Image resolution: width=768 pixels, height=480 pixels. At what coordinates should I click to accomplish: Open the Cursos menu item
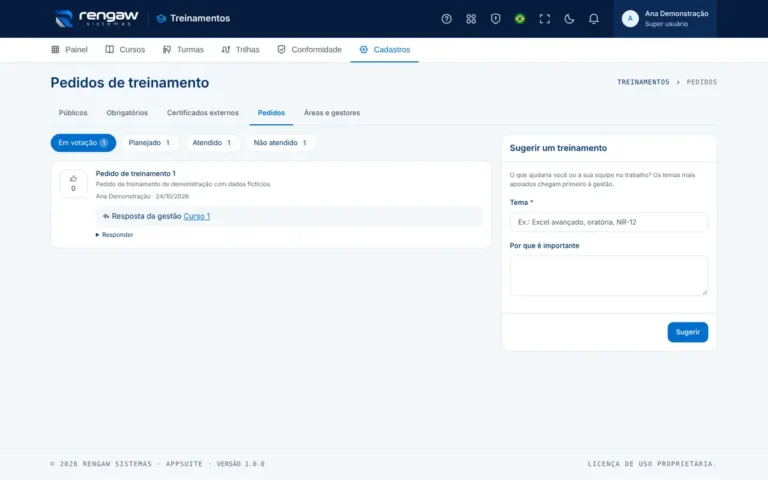[x=125, y=49]
